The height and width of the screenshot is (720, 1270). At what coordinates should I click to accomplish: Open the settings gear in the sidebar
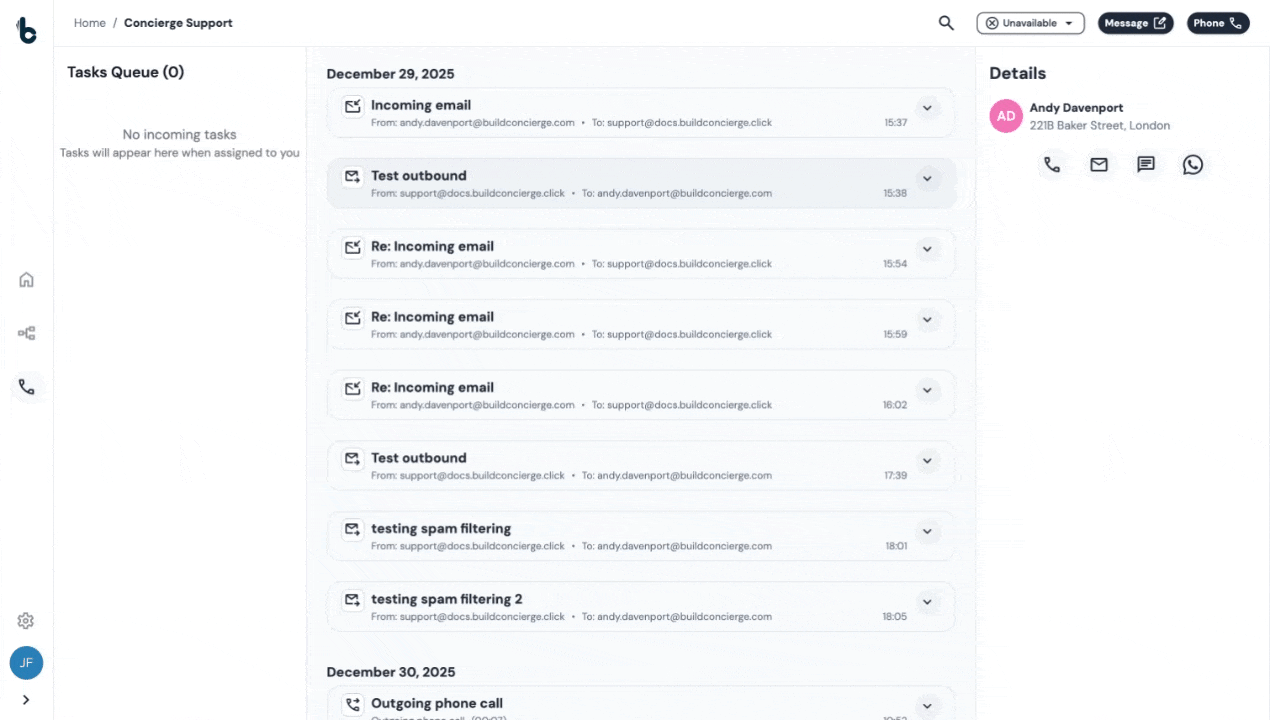pyautogui.click(x=26, y=620)
